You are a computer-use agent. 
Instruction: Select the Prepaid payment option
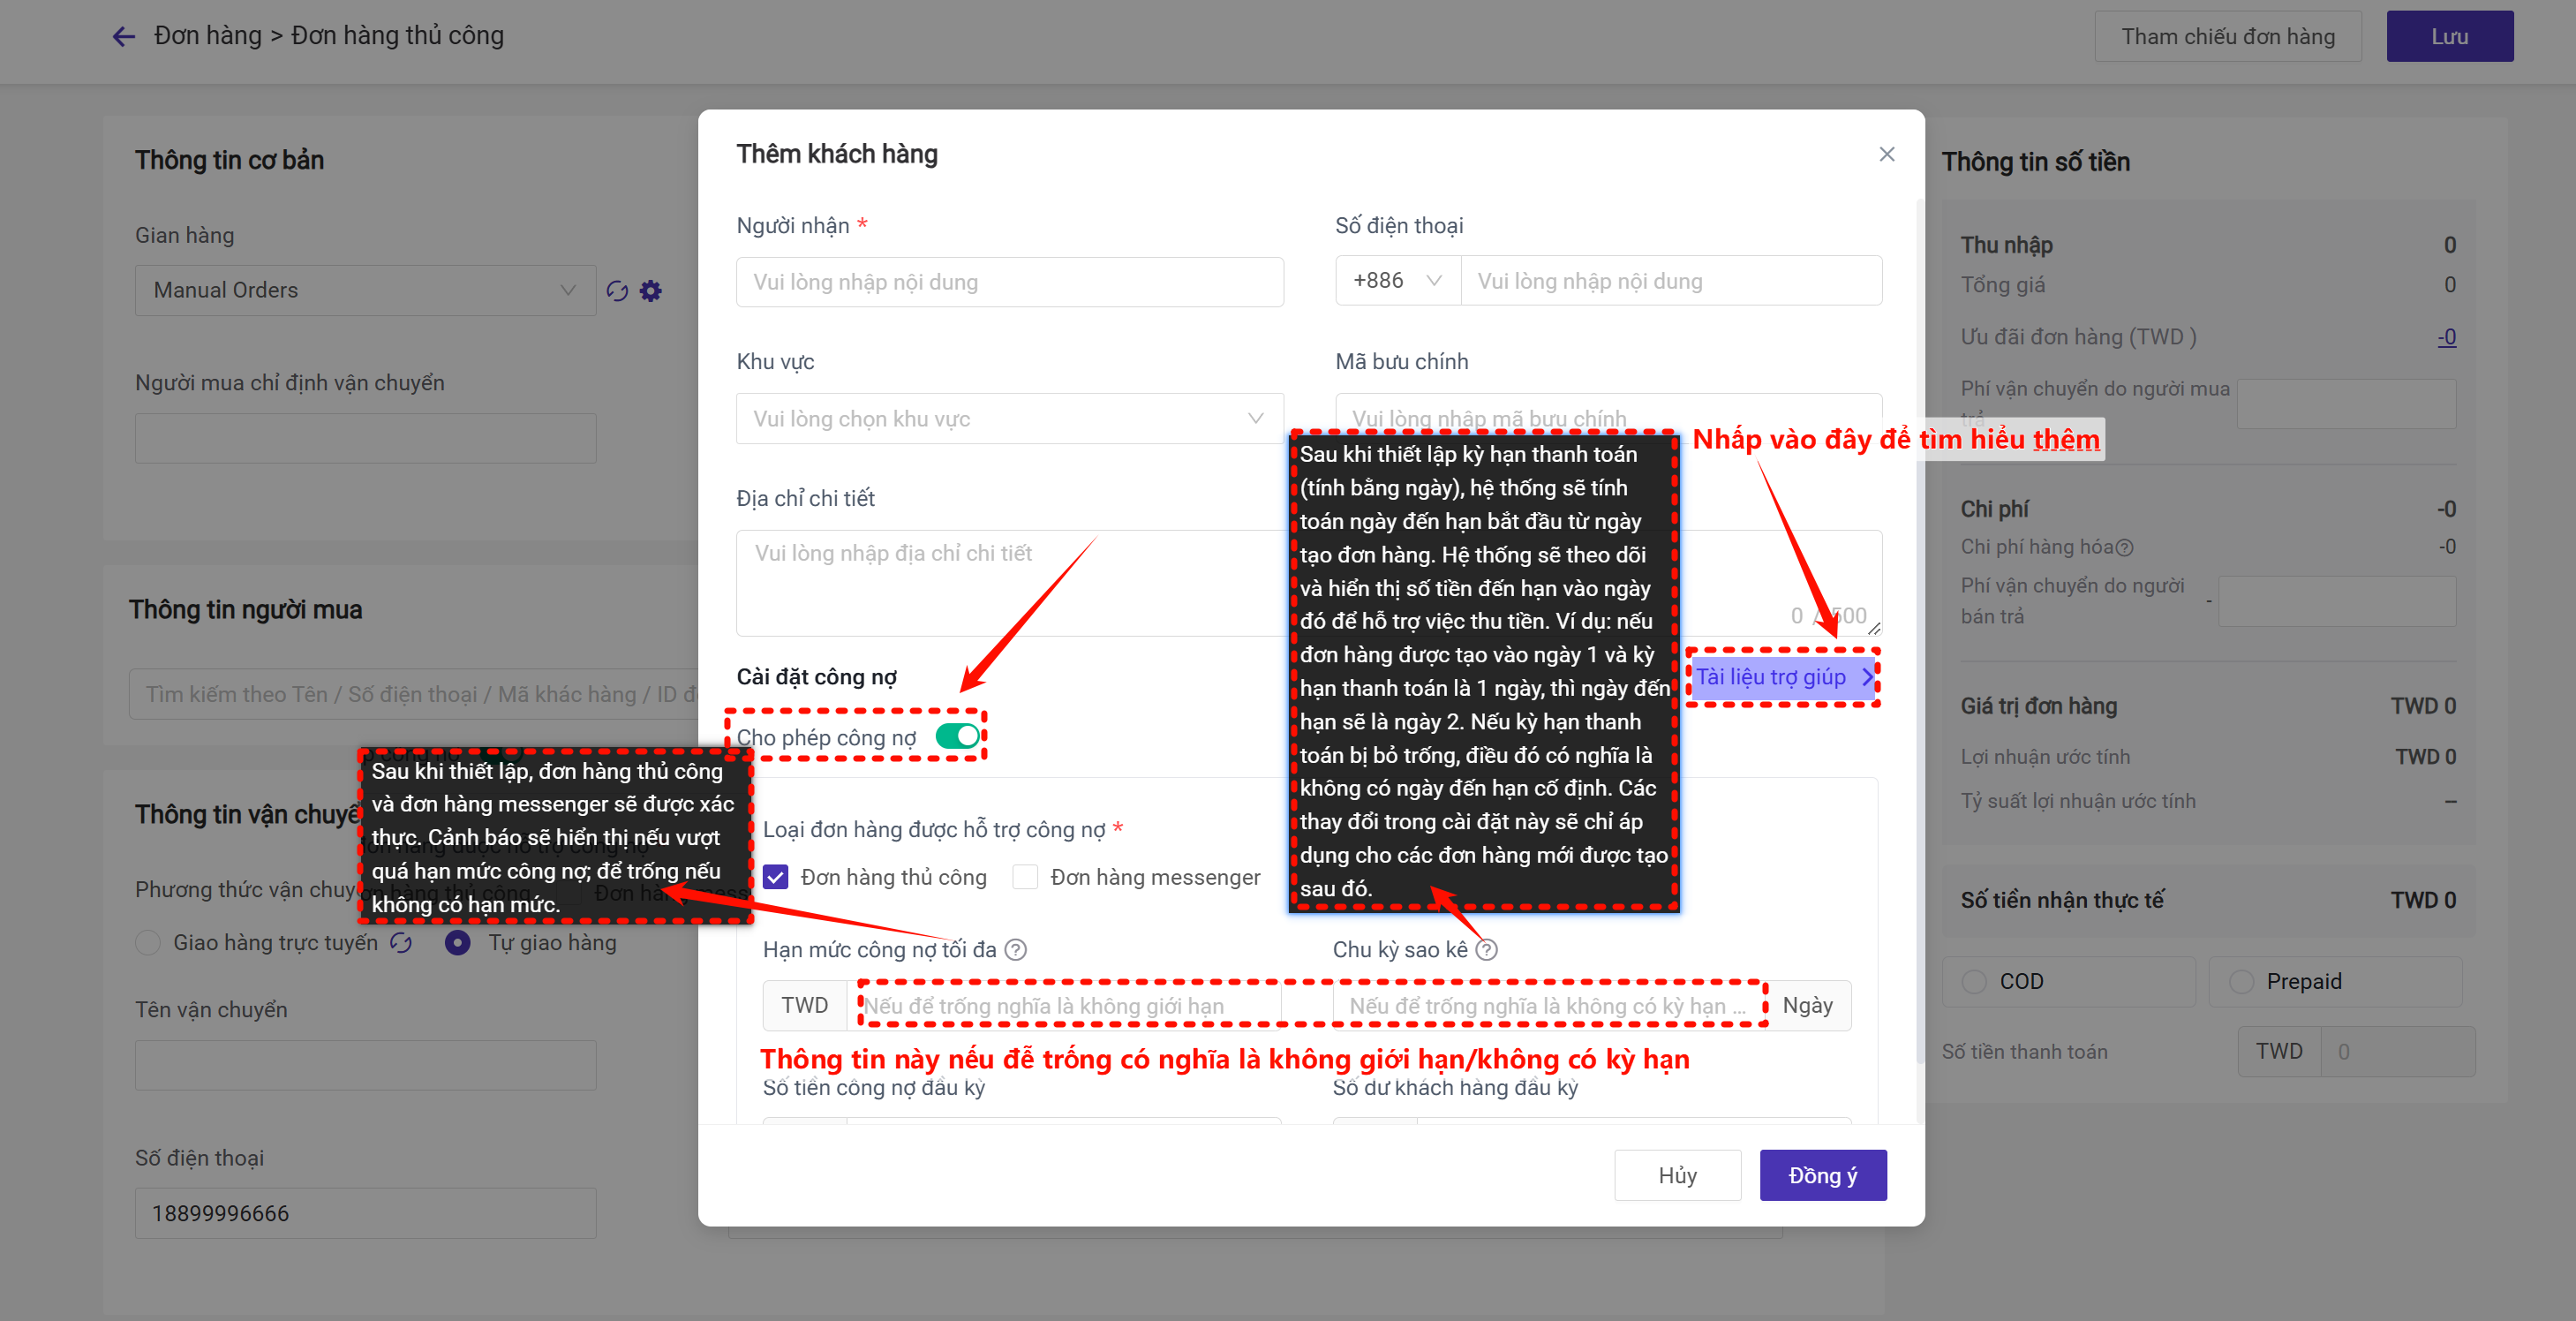[2241, 981]
